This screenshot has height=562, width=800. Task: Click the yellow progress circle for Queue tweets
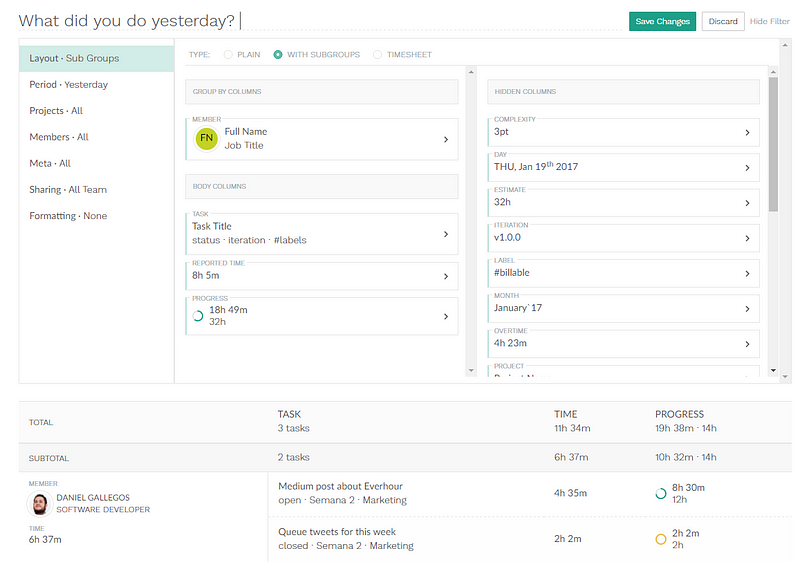(660, 539)
